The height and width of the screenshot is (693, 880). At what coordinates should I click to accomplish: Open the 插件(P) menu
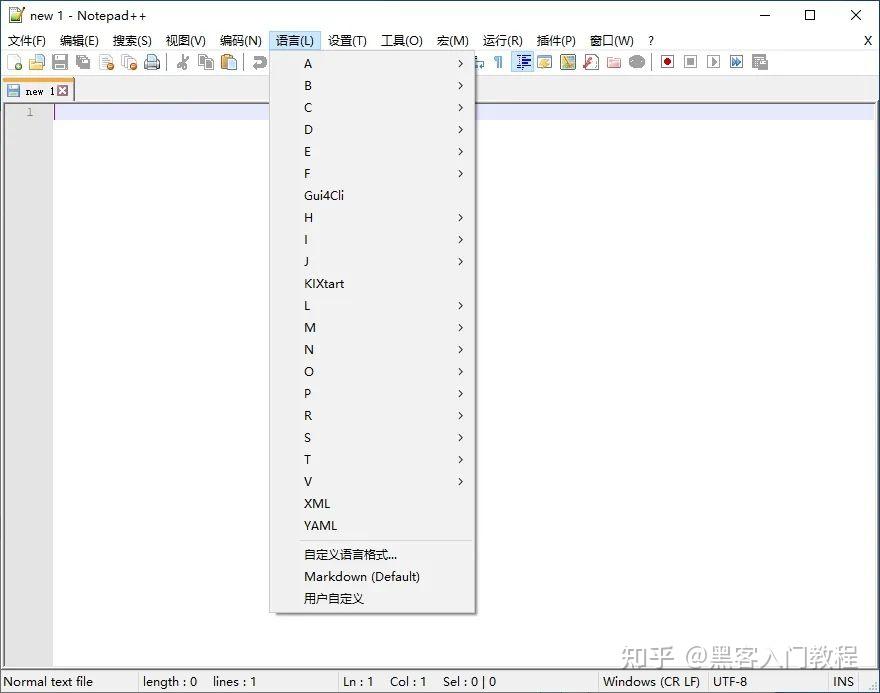point(555,40)
